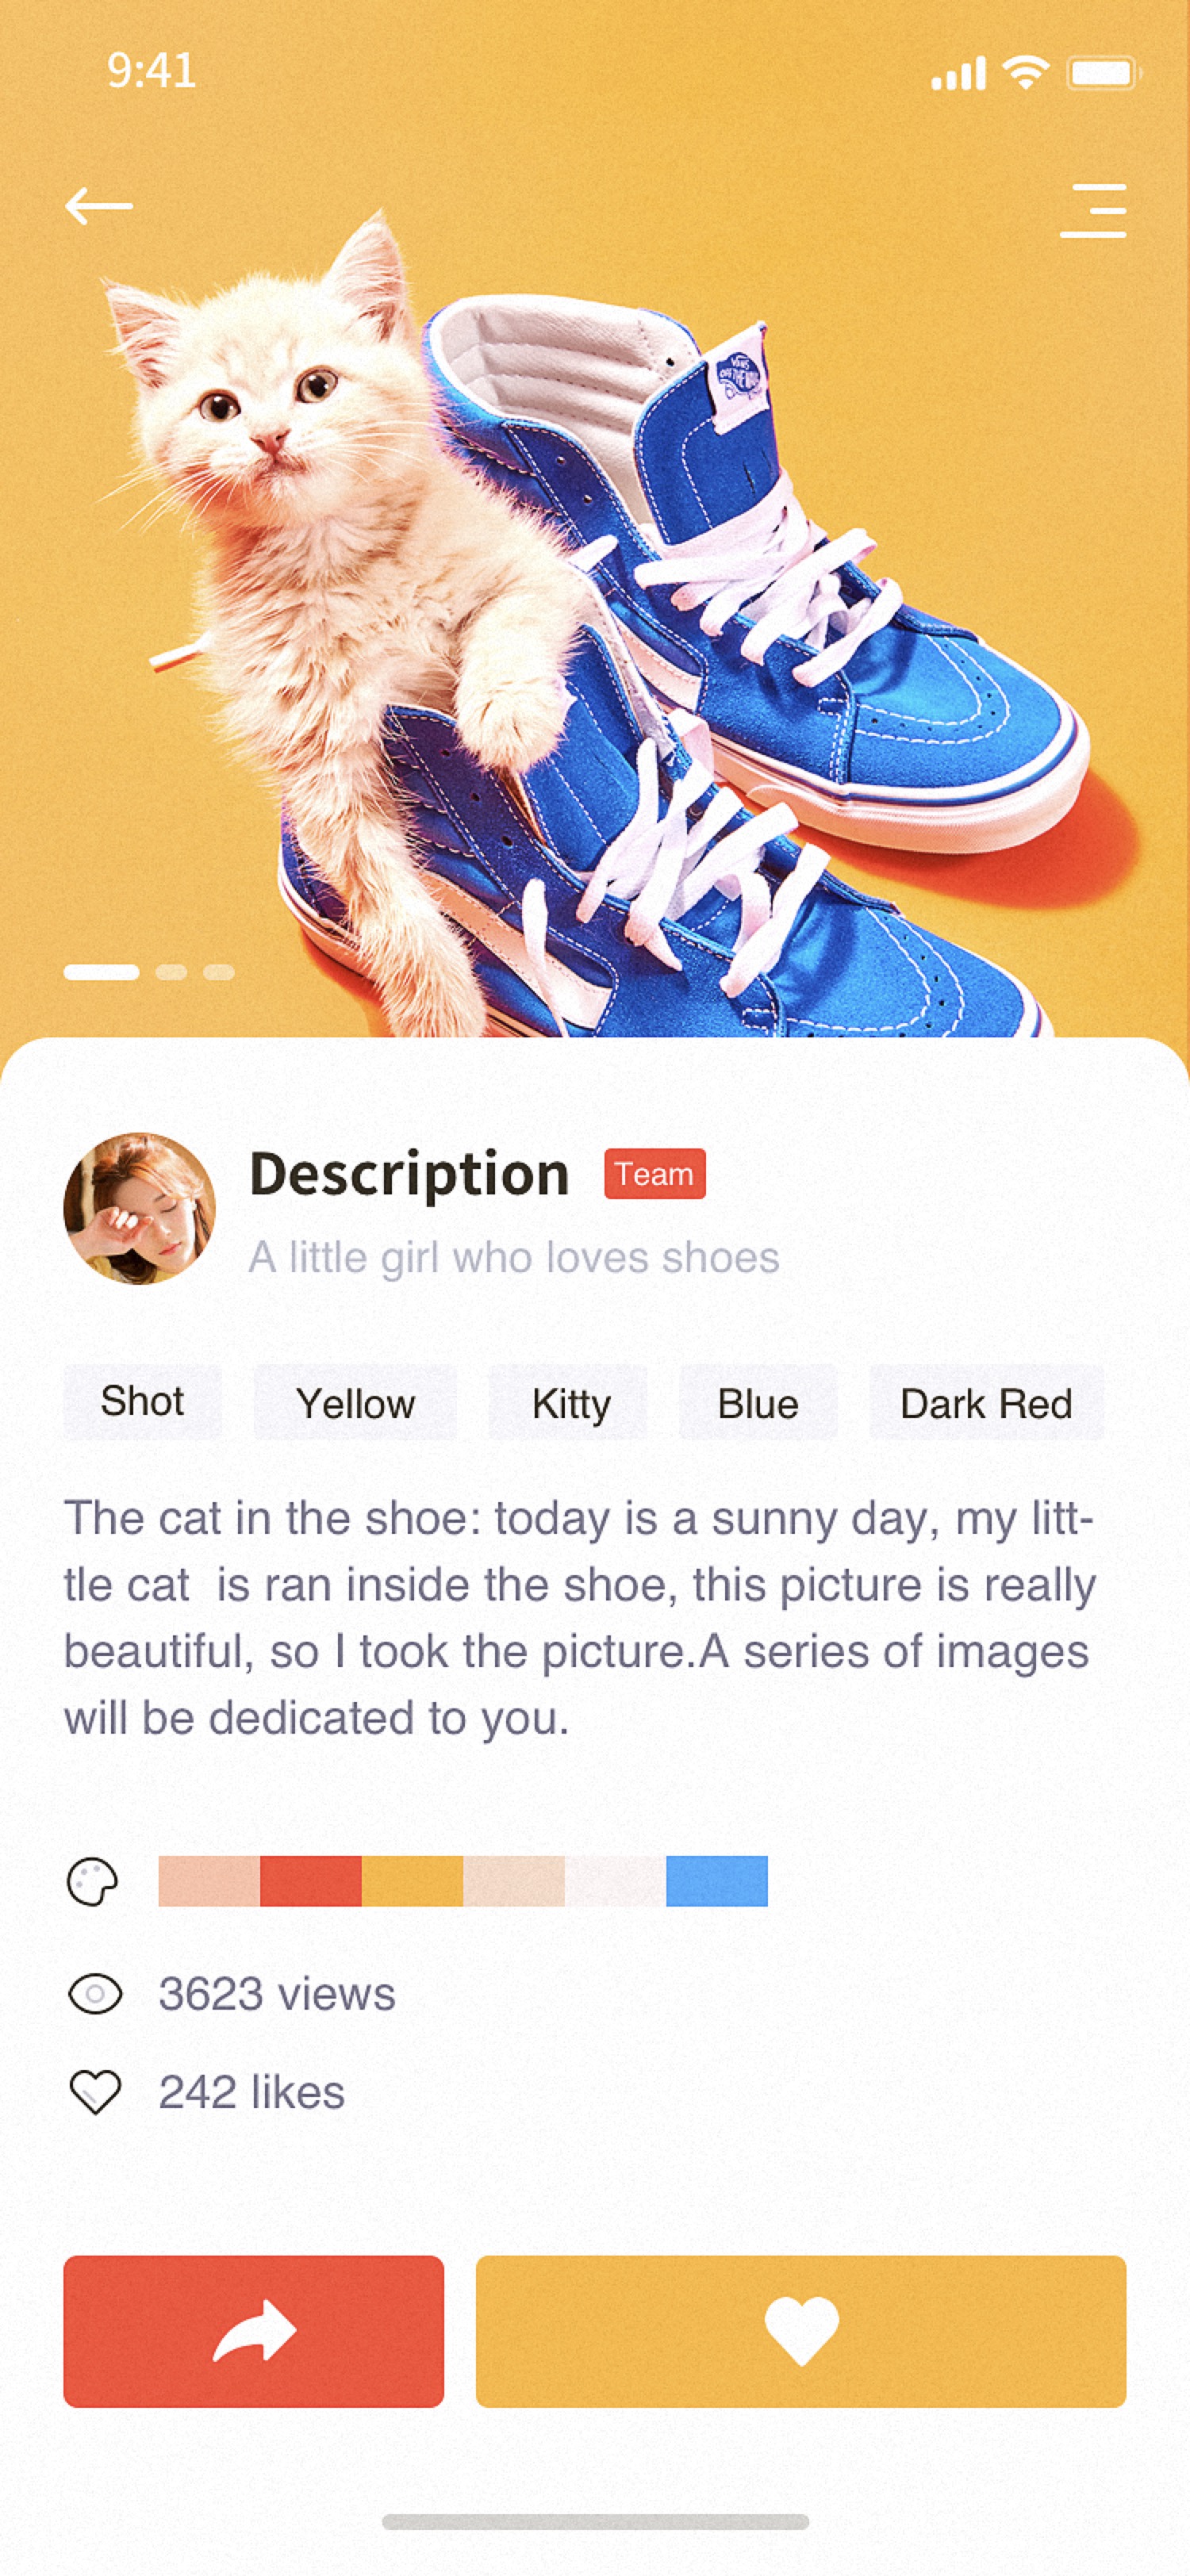Select the Dark Red tag
1190x2576 pixels.
click(986, 1402)
